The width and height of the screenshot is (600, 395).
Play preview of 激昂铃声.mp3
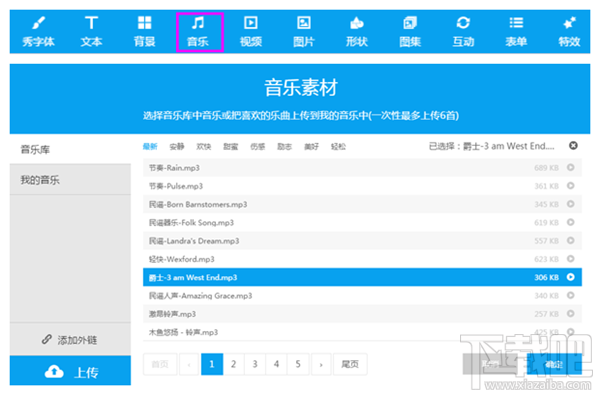571,313
